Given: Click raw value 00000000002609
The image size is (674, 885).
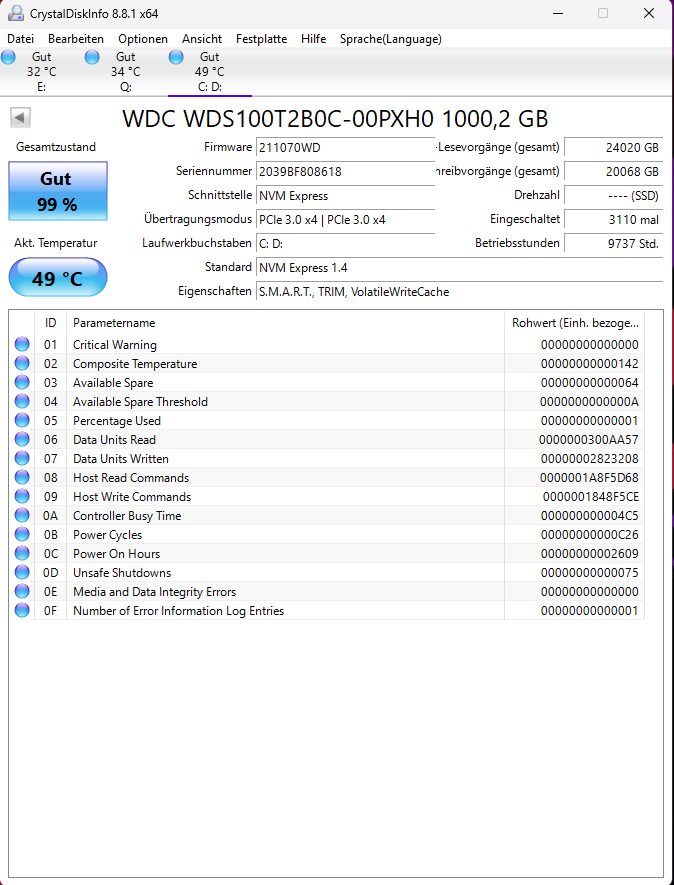Looking at the screenshot, I should (589, 554).
